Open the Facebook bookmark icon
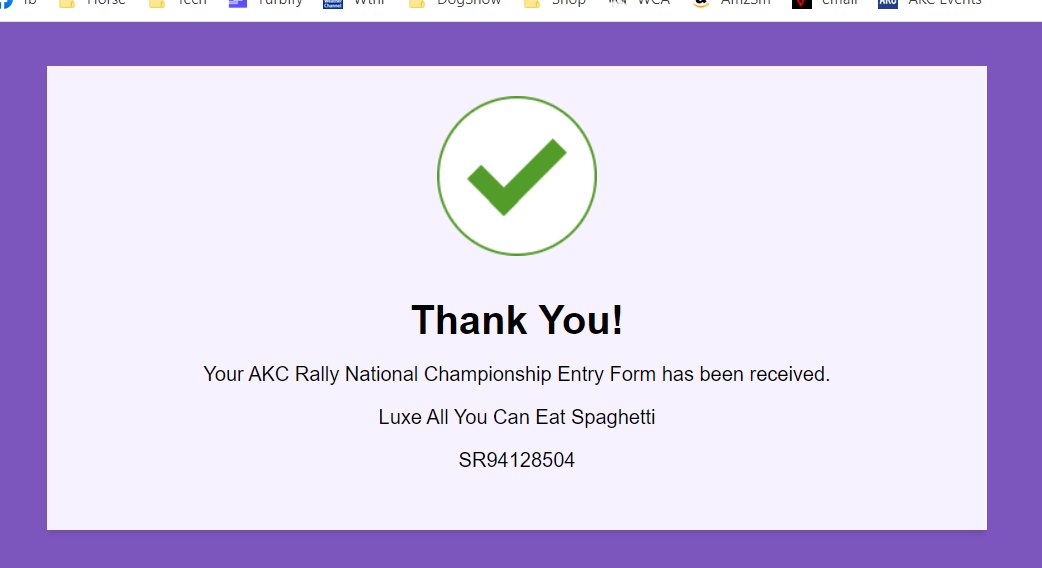The height and width of the screenshot is (568, 1042). tap(7, 3)
